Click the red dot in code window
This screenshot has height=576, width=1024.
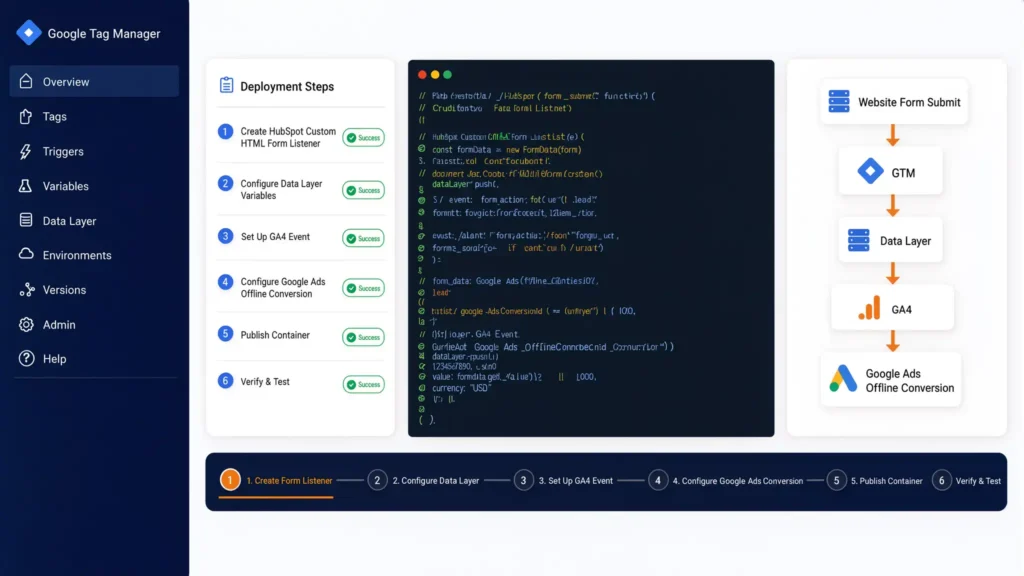422,74
